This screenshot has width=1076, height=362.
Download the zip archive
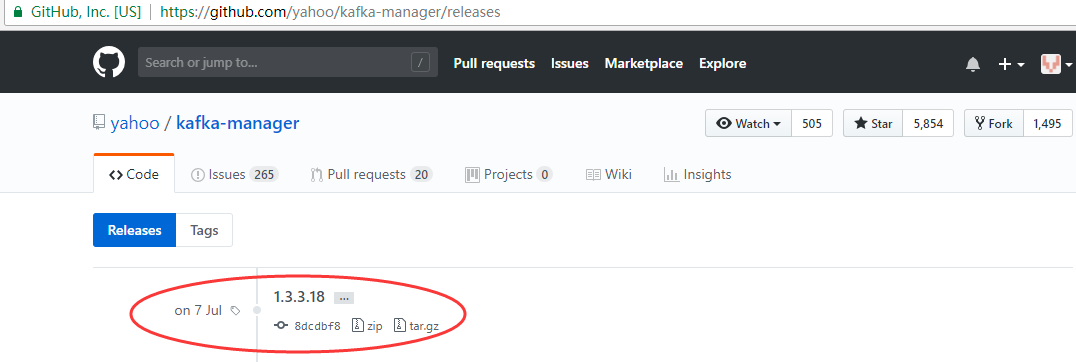point(367,326)
